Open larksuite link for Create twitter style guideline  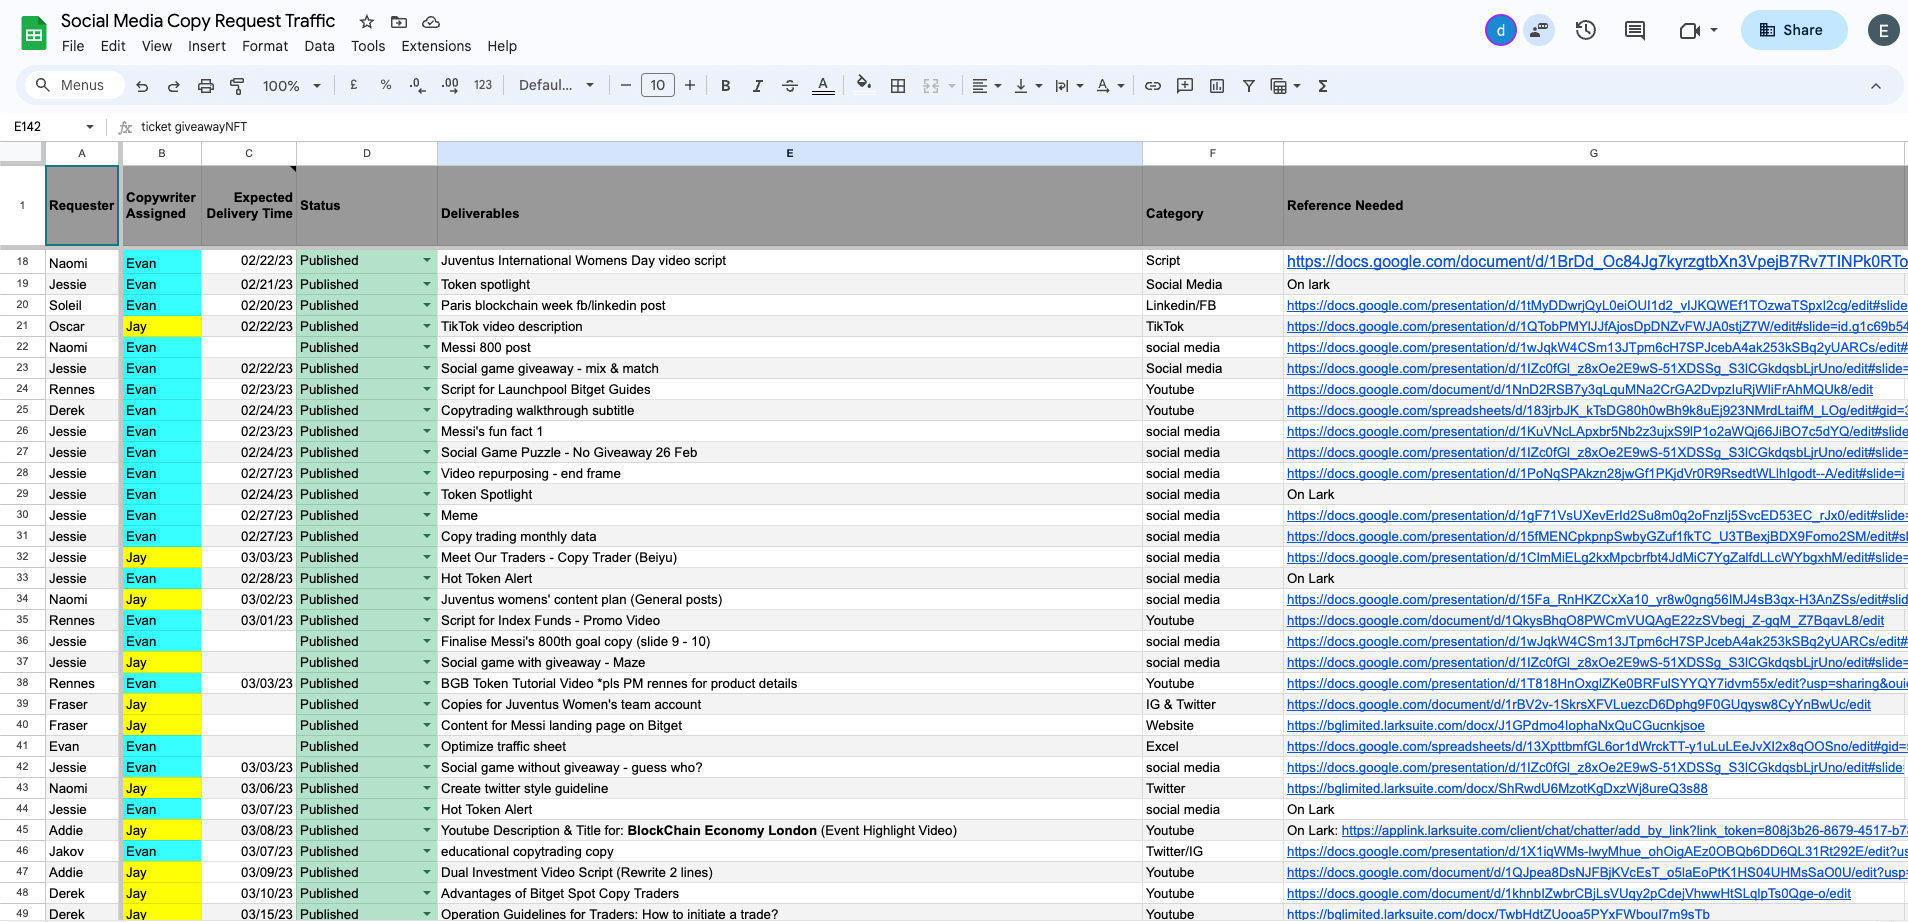(x=1497, y=788)
